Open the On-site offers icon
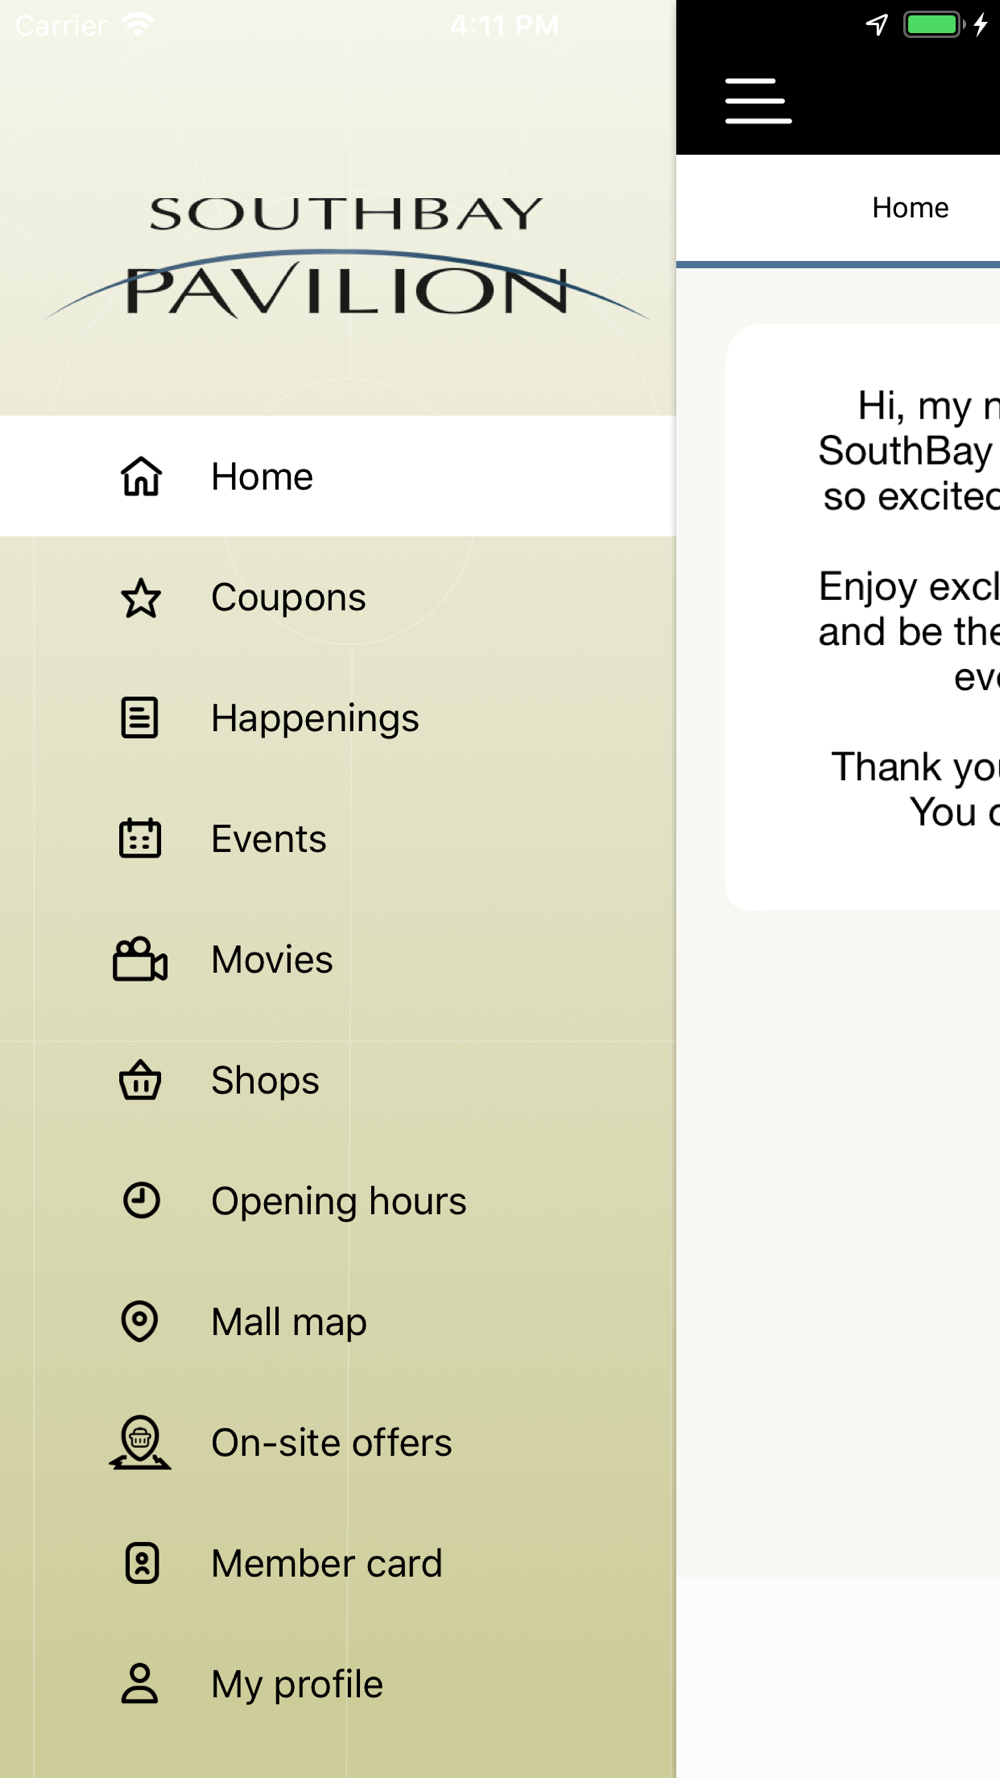Viewport: 1000px width, 1778px height. pyautogui.click(x=140, y=1442)
